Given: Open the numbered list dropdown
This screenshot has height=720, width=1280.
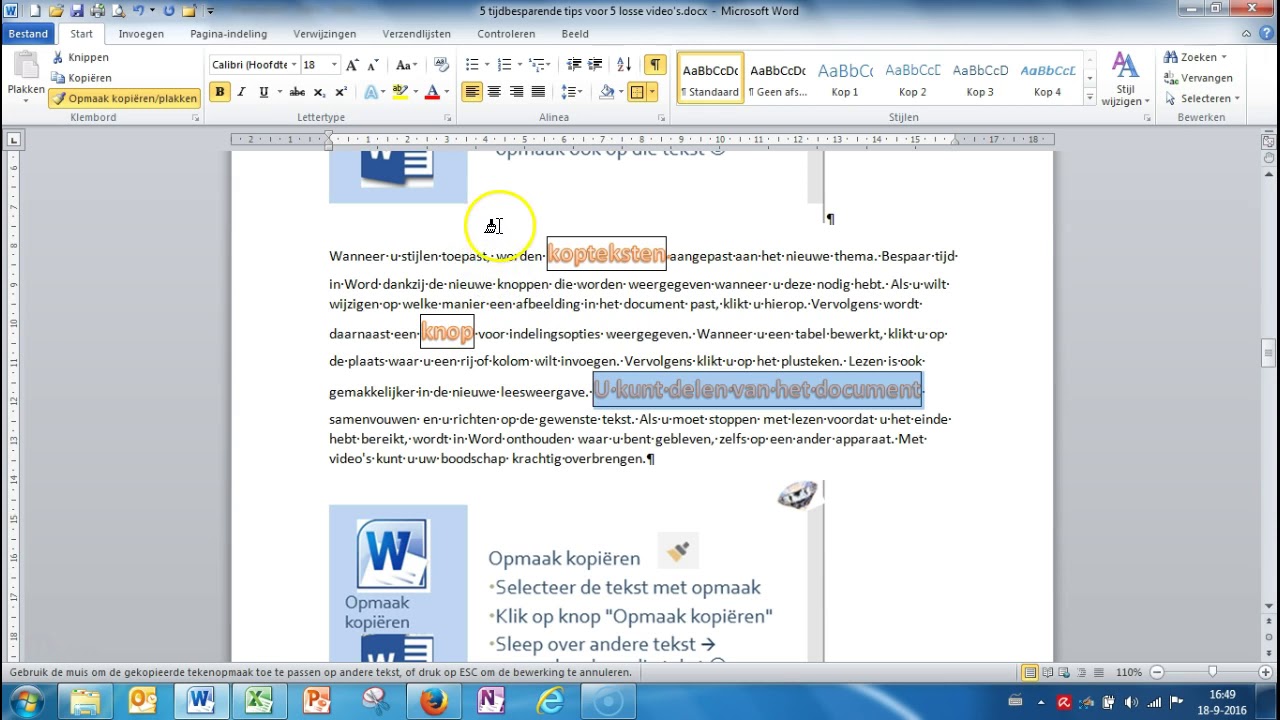Looking at the screenshot, I should pos(519,65).
